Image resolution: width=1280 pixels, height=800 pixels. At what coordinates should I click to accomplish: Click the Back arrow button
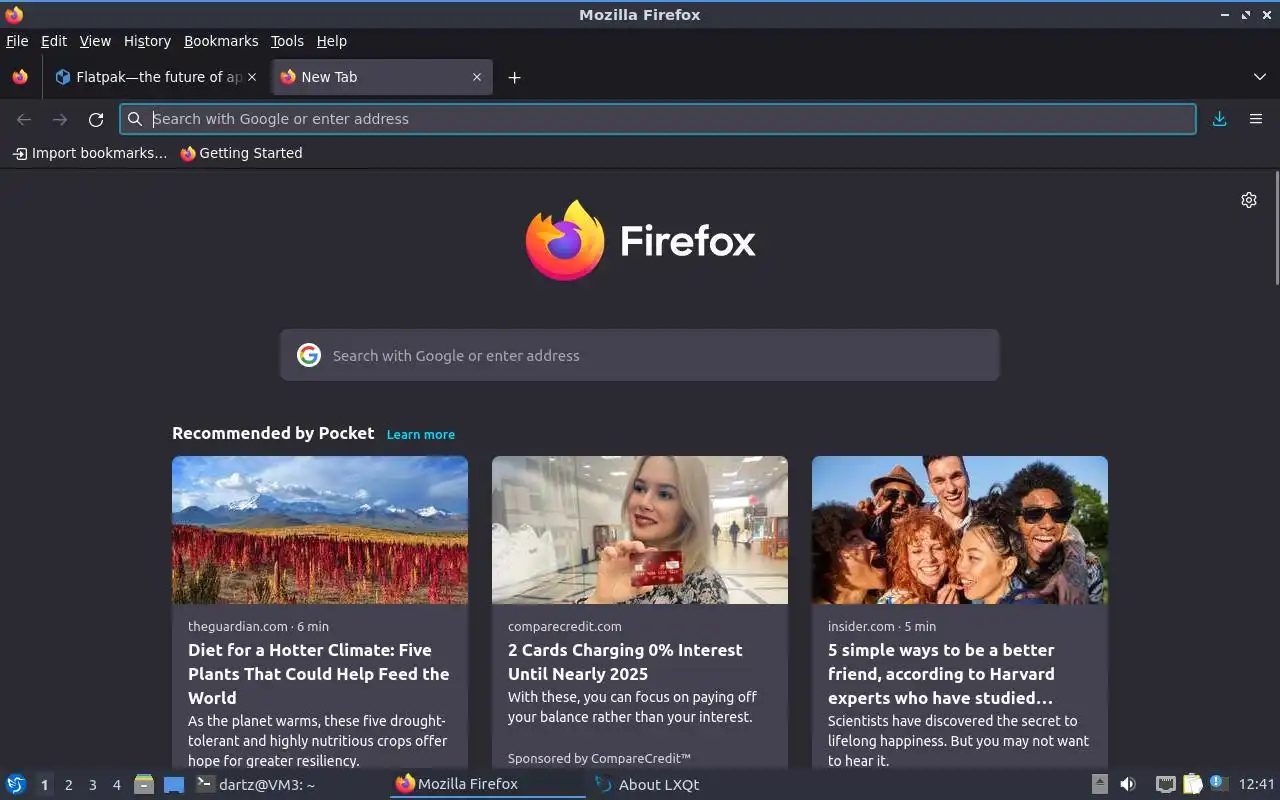[24, 119]
